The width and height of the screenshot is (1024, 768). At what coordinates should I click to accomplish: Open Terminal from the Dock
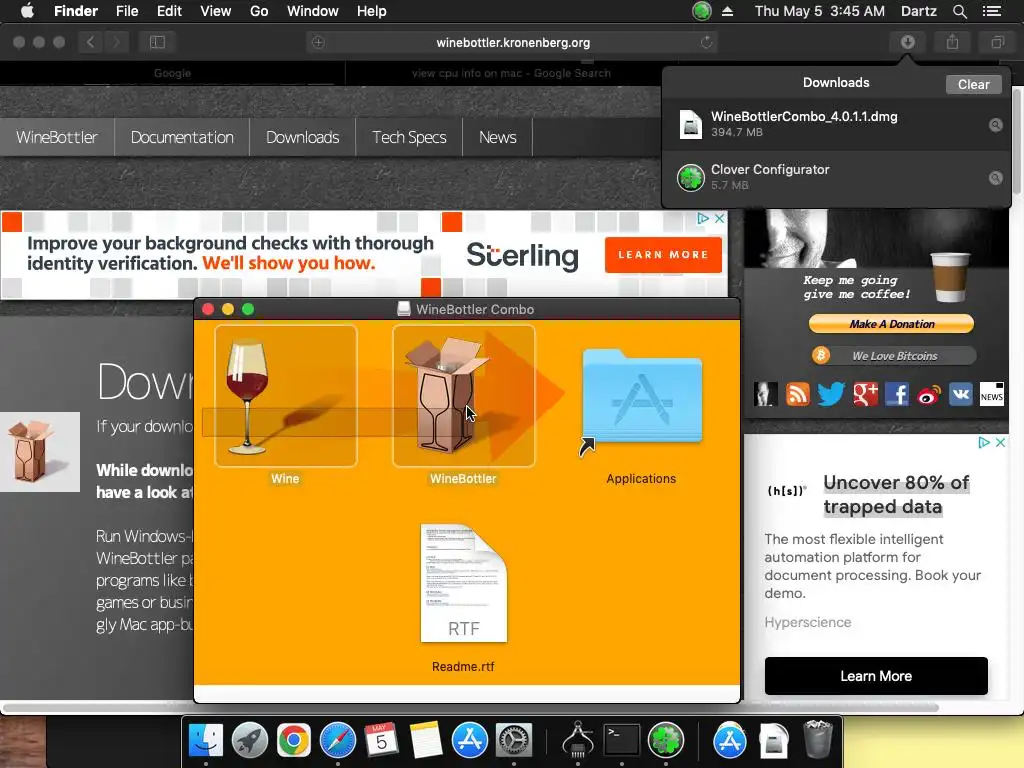621,741
